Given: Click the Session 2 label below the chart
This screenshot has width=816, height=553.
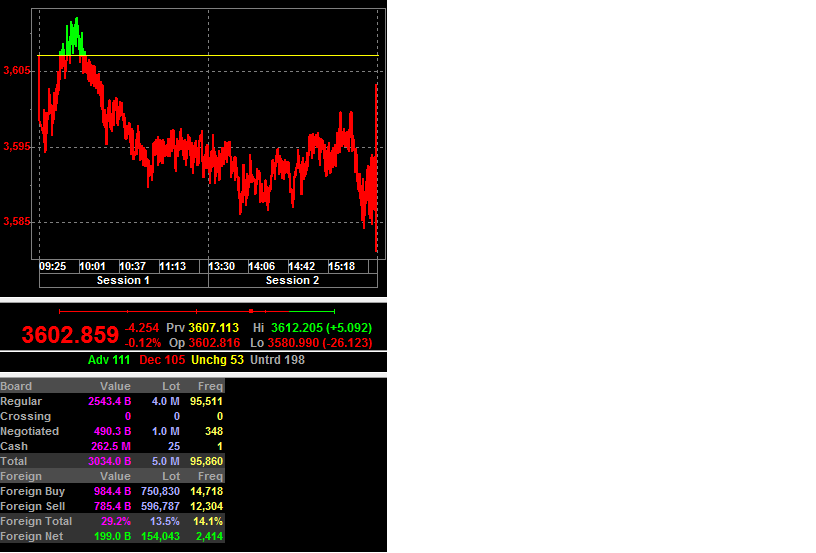Looking at the screenshot, I should pyautogui.click(x=292, y=280).
